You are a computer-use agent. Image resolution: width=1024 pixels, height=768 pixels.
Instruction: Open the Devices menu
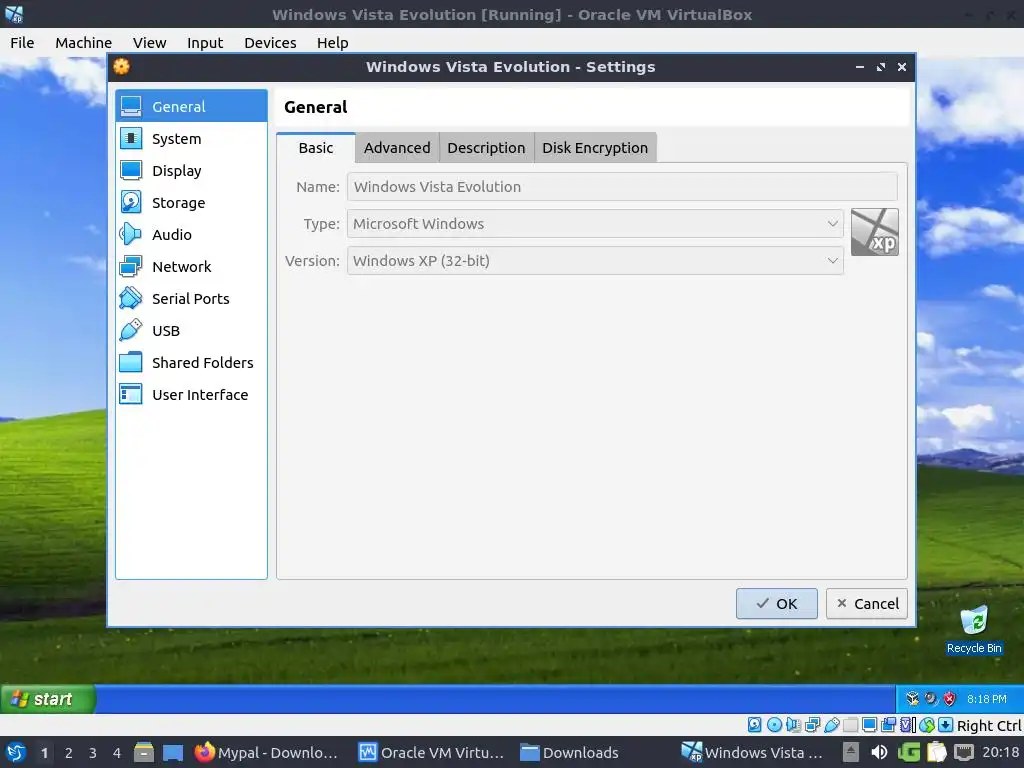(270, 42)
